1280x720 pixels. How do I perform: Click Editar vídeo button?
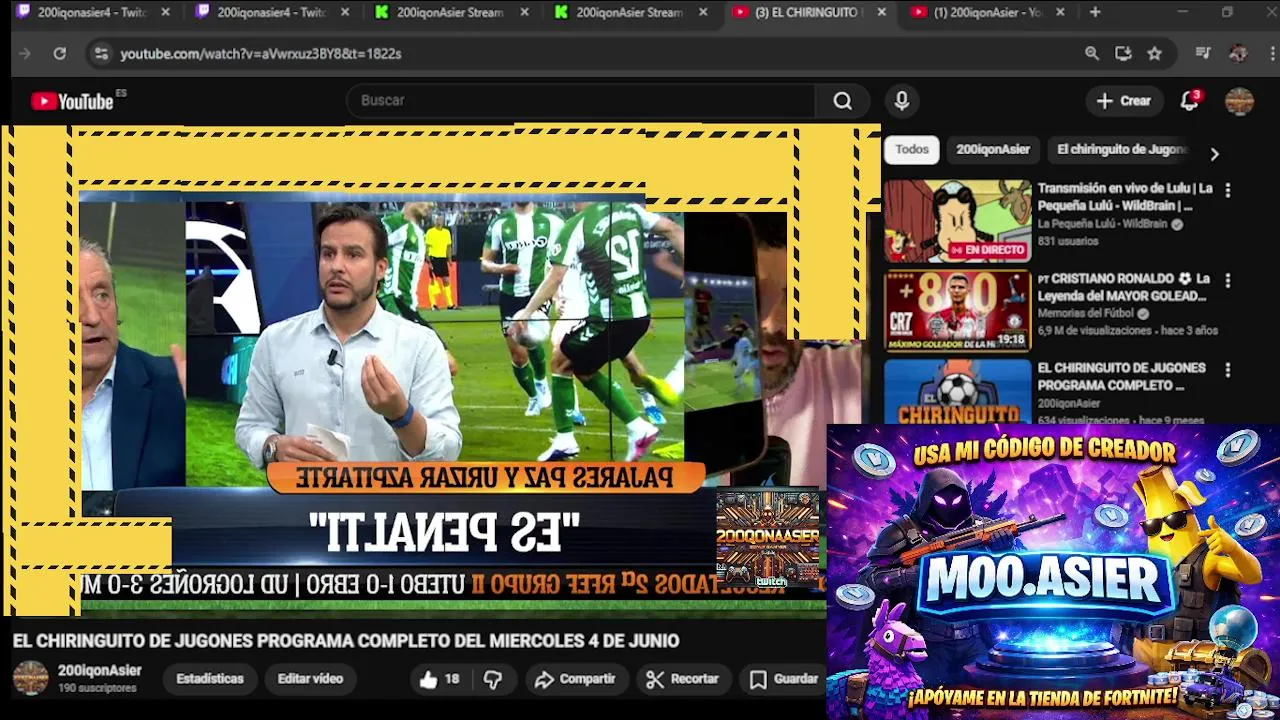pos(310,679)
